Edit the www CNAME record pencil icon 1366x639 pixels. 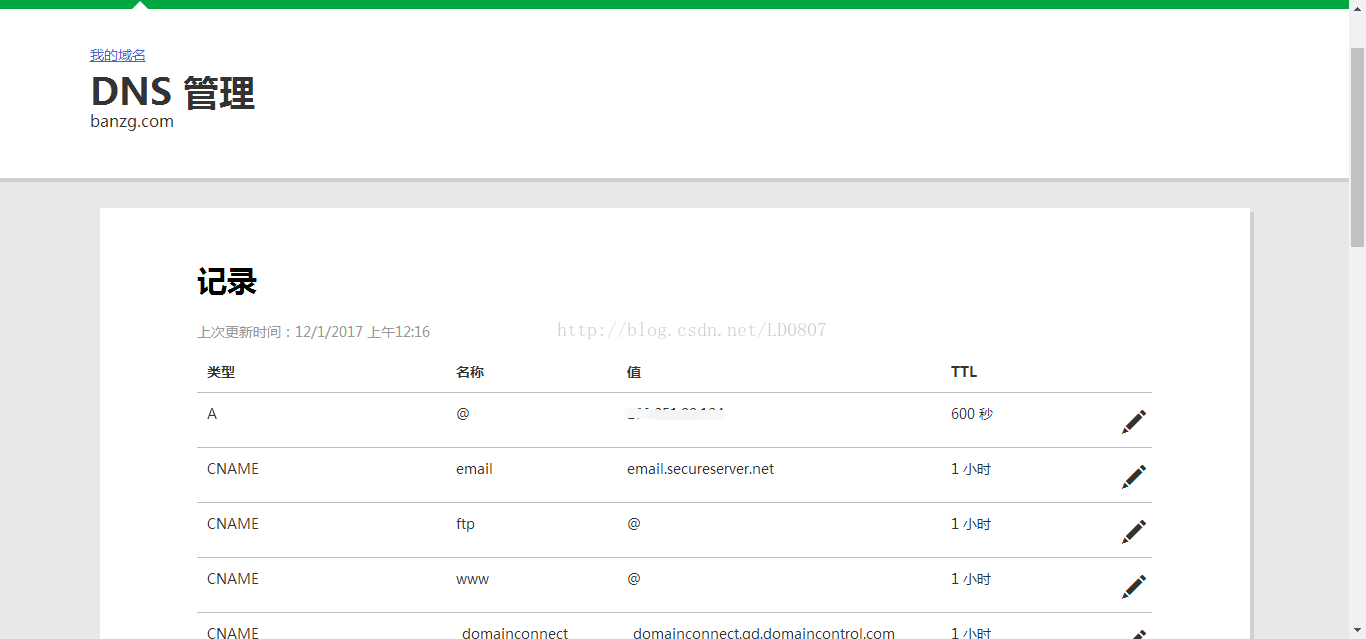[1134, 587]
